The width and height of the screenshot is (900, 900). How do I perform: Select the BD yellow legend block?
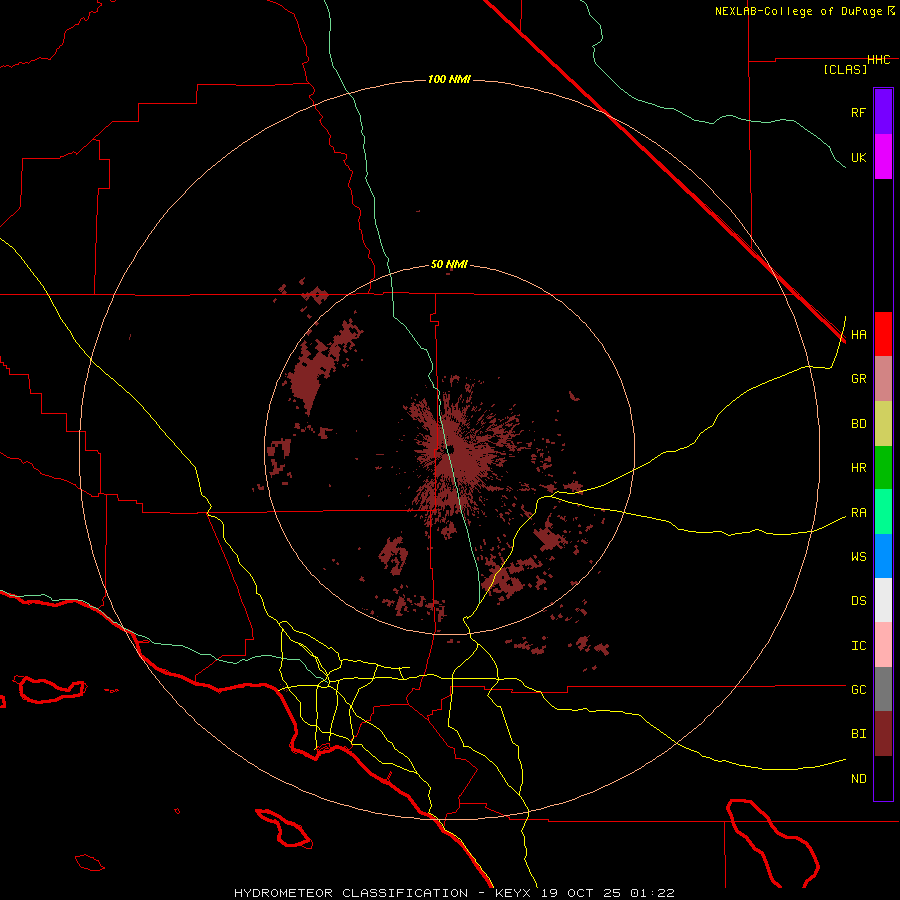883,423
